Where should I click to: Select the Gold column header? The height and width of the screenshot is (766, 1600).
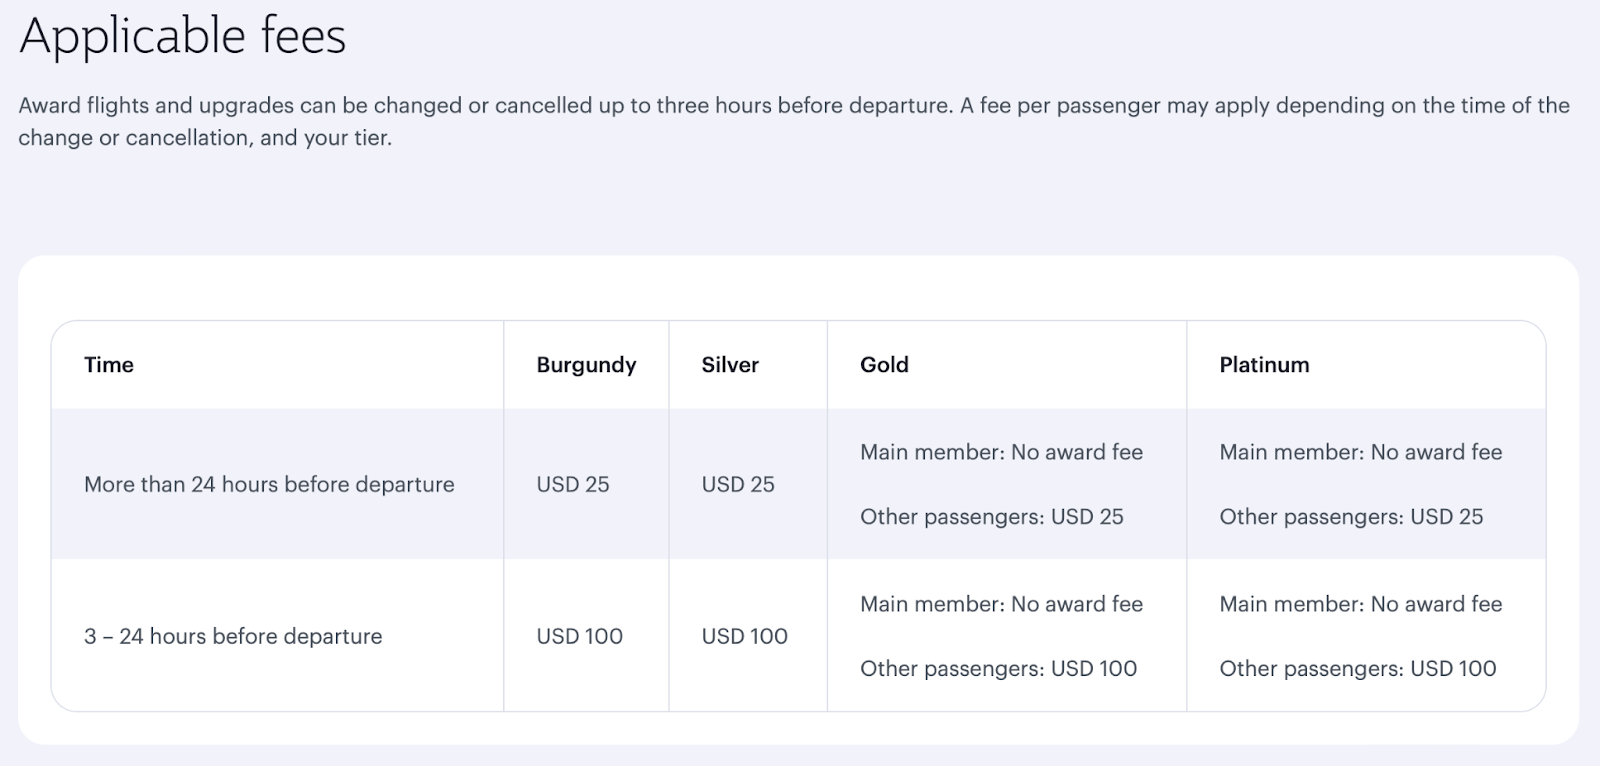(x=884, y=365)
